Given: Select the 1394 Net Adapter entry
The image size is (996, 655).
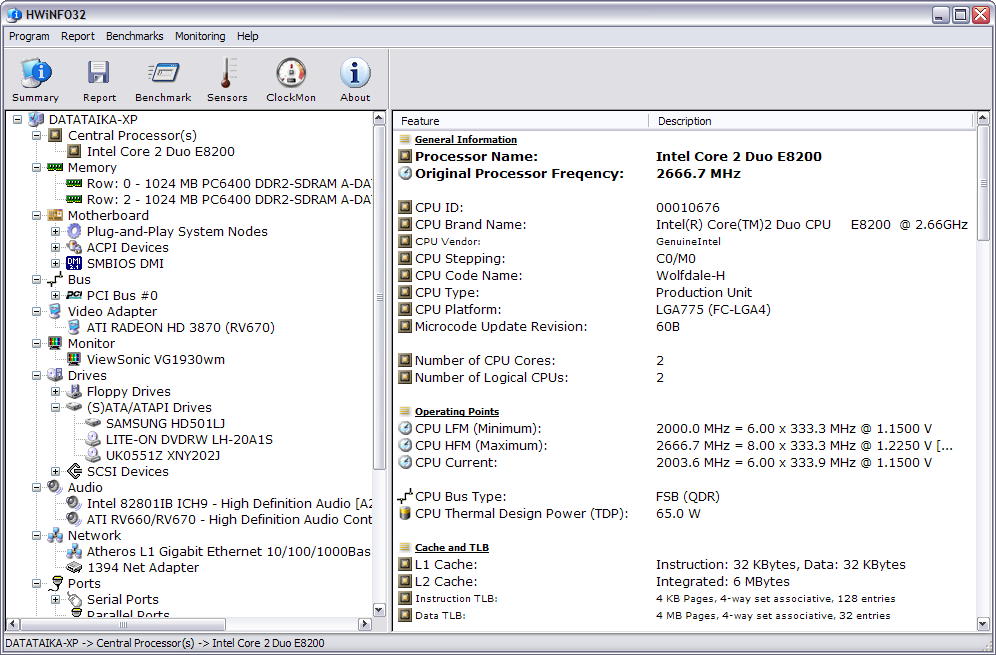Looking at the screenshot, I should pos(143,567).
